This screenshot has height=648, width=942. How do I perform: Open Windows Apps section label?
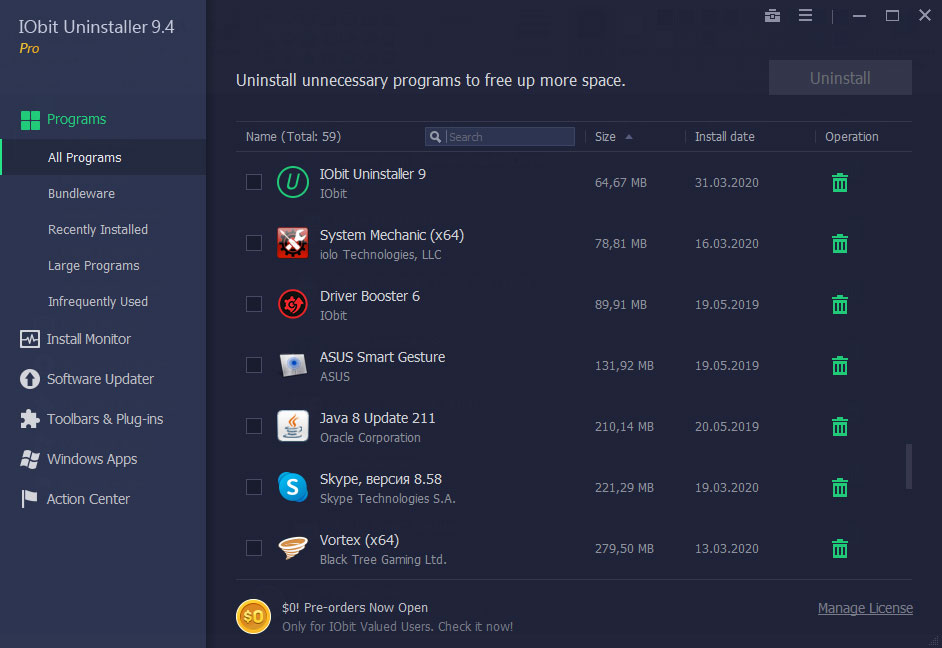pos(92,459)
